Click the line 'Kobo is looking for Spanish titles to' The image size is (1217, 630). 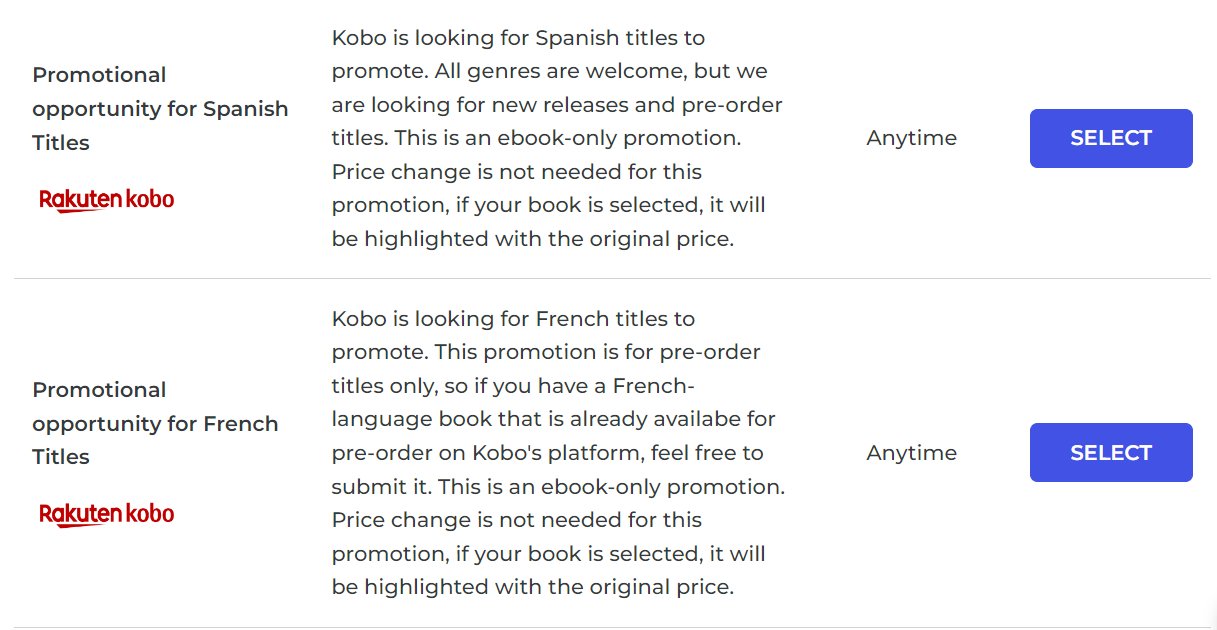518,38
